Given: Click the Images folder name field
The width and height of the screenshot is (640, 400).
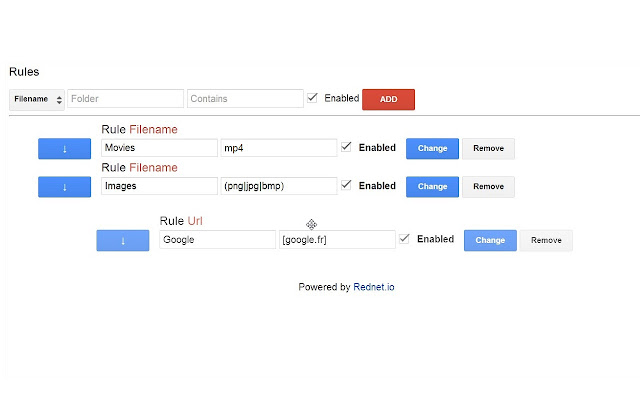Looking at the screenshot, I should tap(159, 186).
